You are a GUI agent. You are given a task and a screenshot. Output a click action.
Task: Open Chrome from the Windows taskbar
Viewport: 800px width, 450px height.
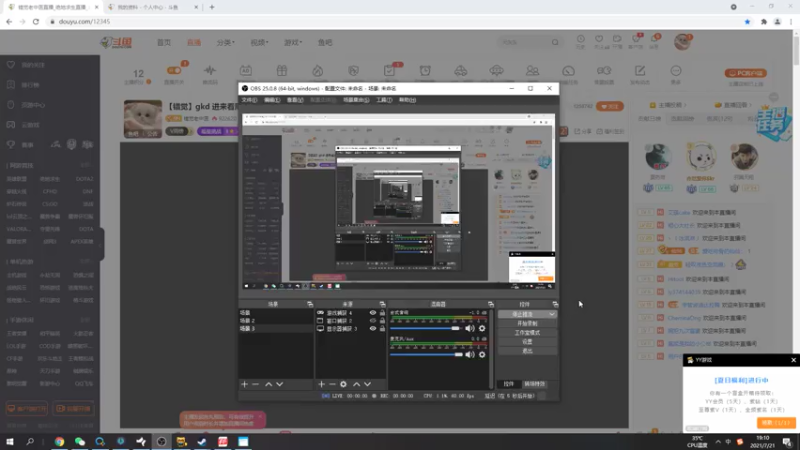point(60,442)
